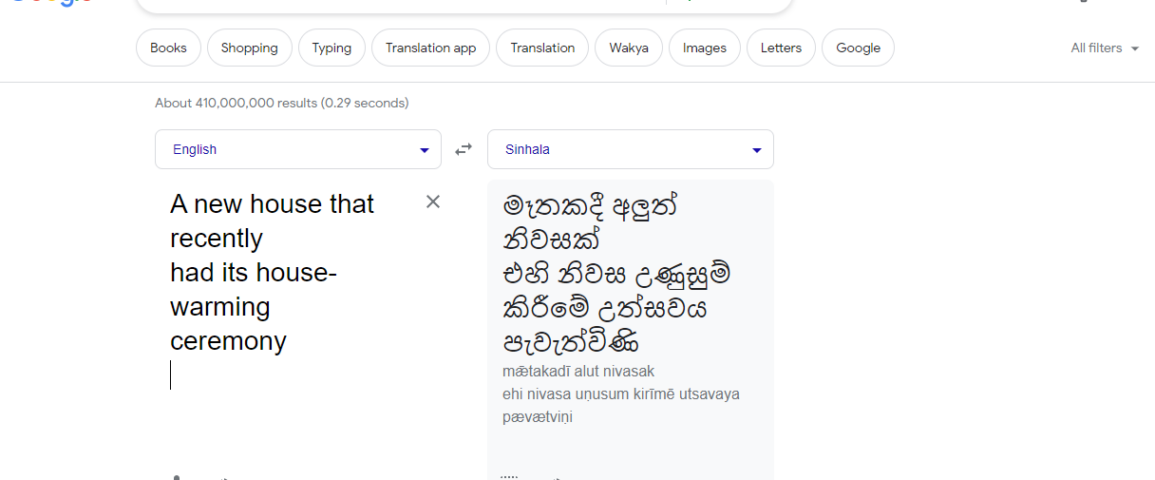Select the Translation filter chip
The height and width of the screenshot is (480, 1155).
pos(543,48)
